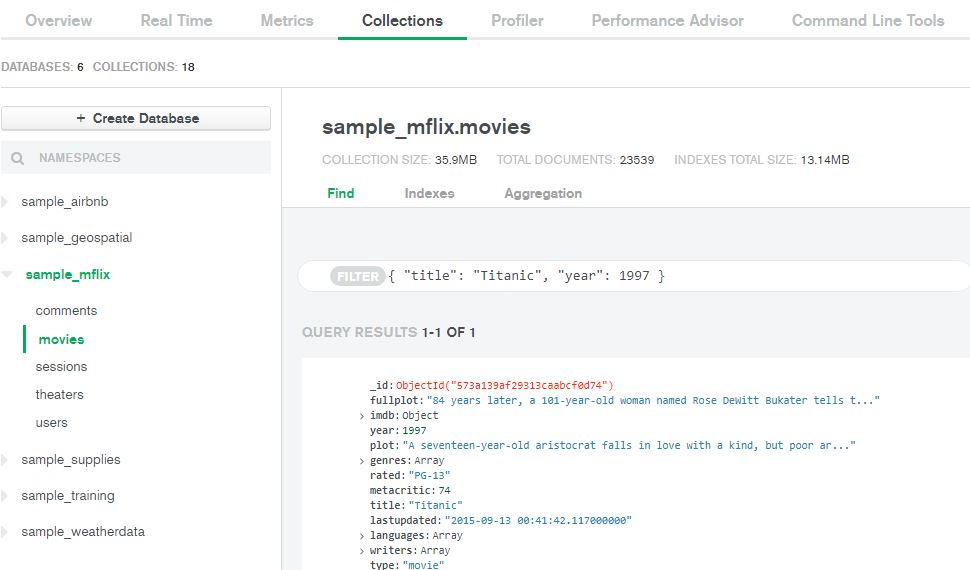Click the metacritic value 74

[x=444, y=491]
